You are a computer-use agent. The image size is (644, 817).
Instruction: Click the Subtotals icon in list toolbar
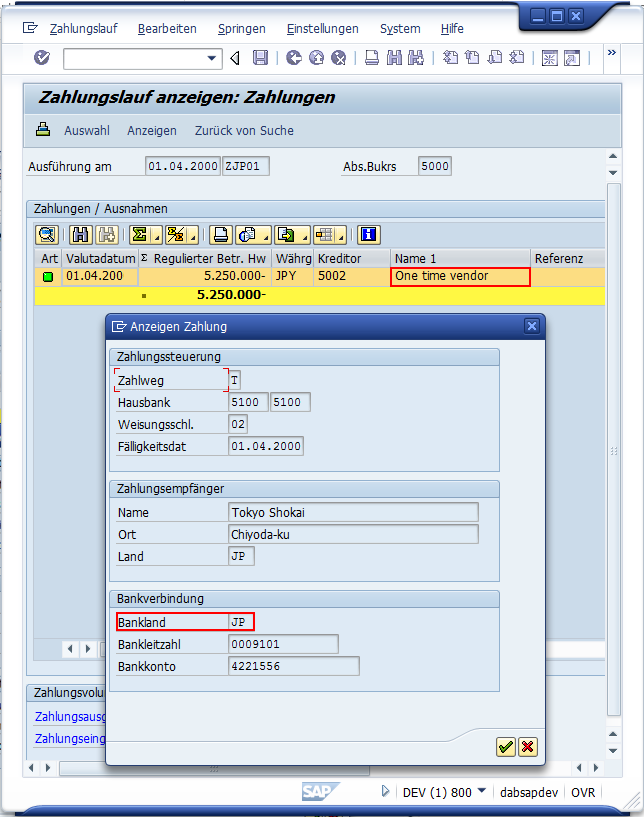176,235
